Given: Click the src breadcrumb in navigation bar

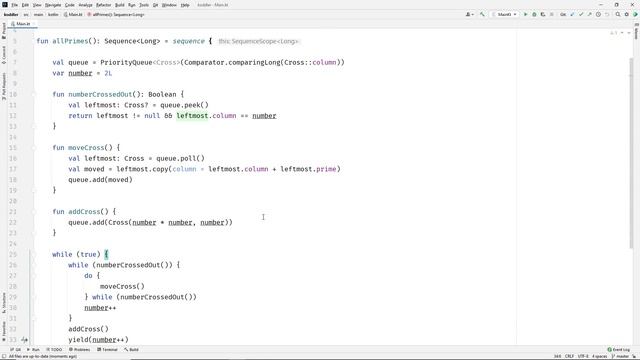Looking at the screenshot, I should 26,15.
